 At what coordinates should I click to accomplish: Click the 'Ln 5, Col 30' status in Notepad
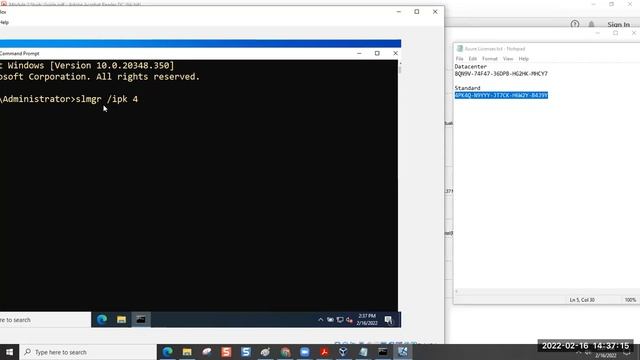(582, 300)
